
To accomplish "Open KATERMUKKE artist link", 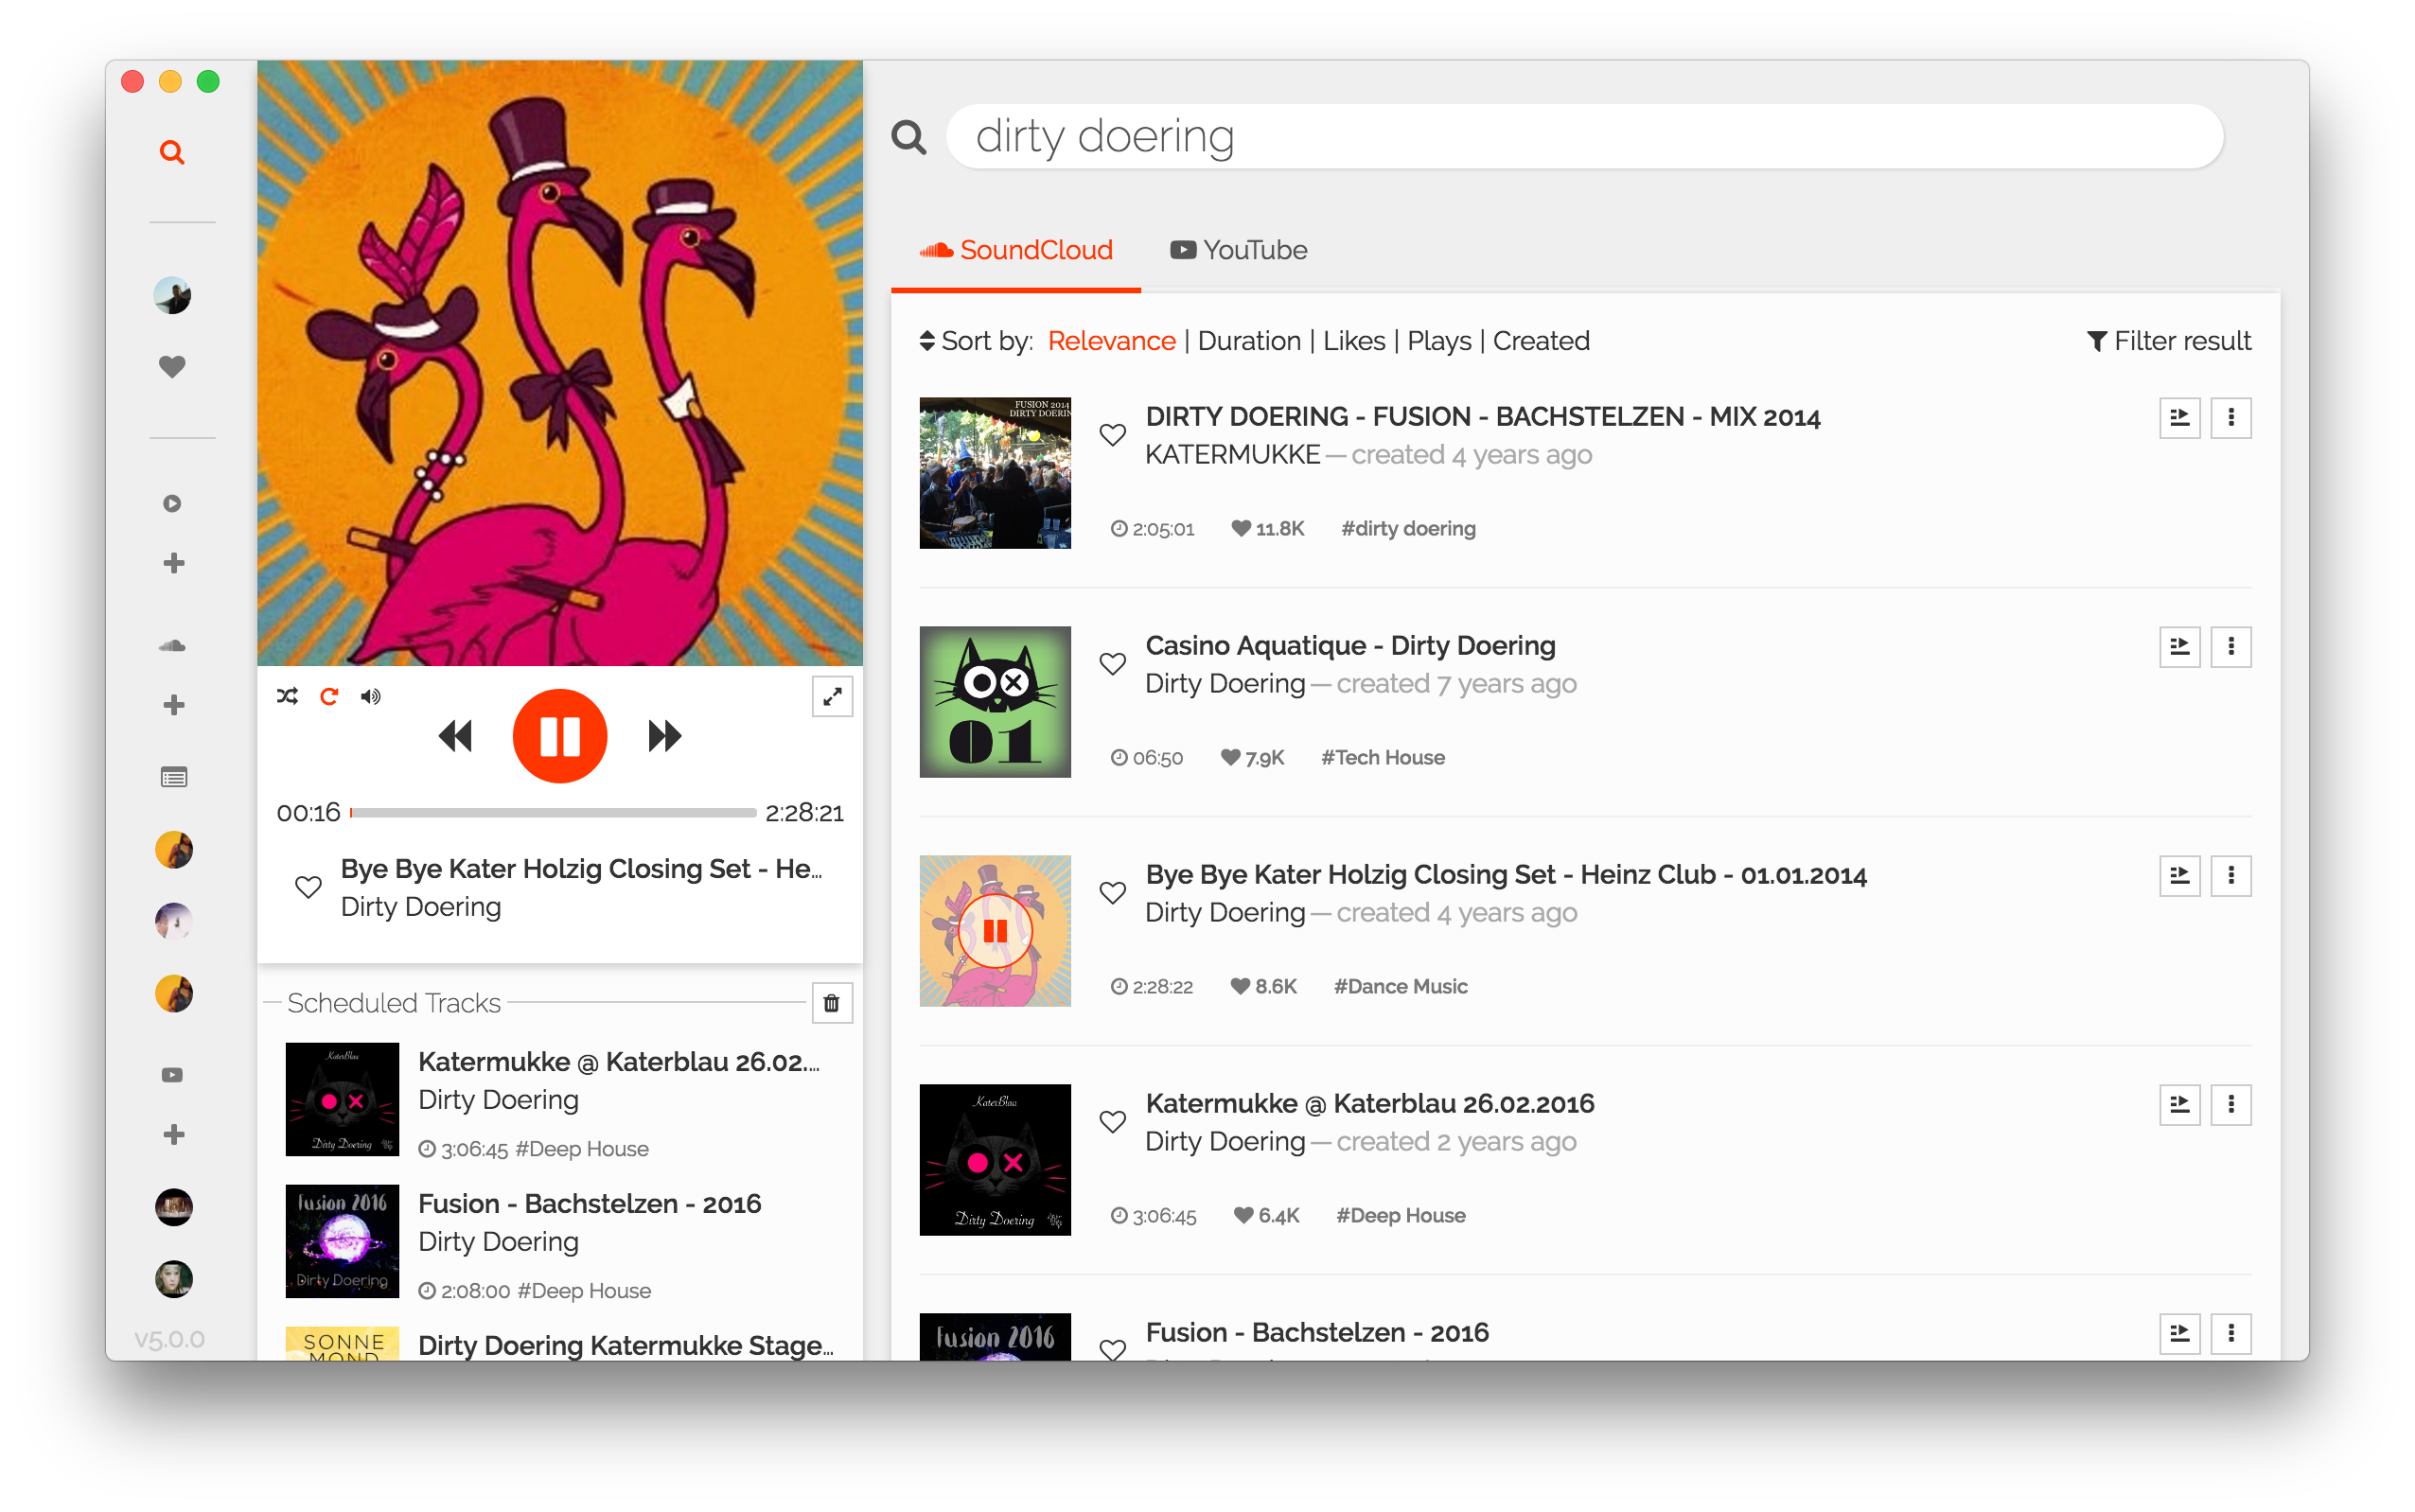I will pos(1232,455).
